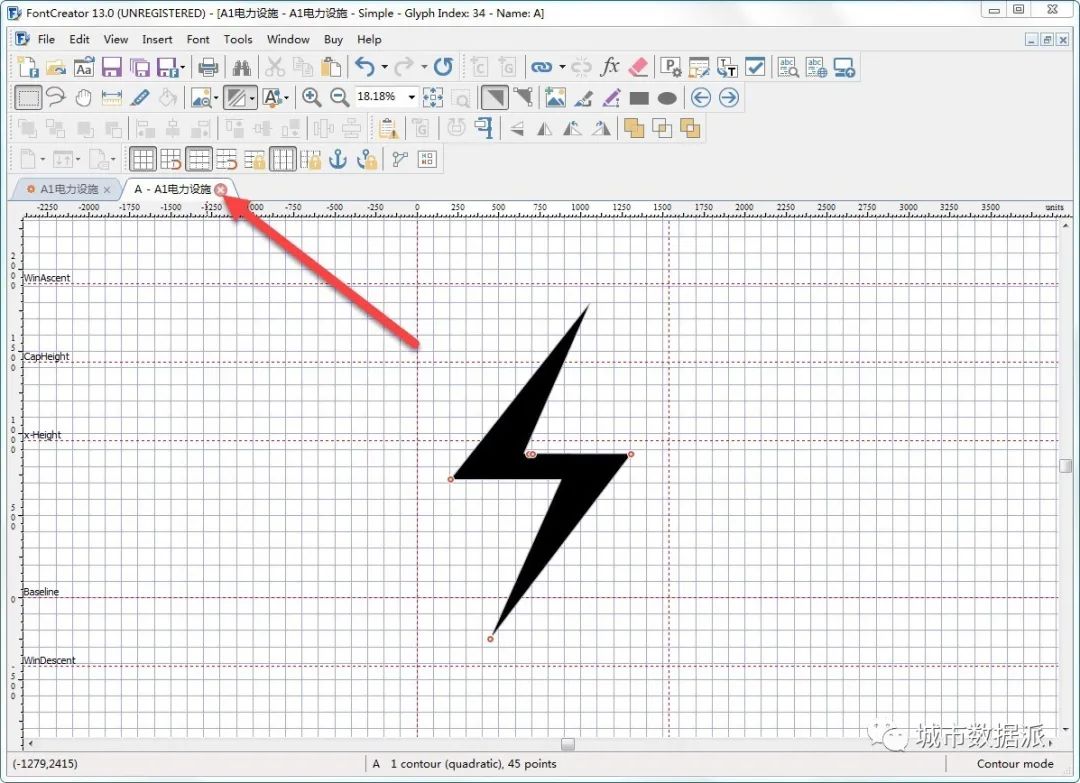Switch to the A1电力设施 font overview tab
This screenshot has width=1080, height=783.
[x=69, y=189]
